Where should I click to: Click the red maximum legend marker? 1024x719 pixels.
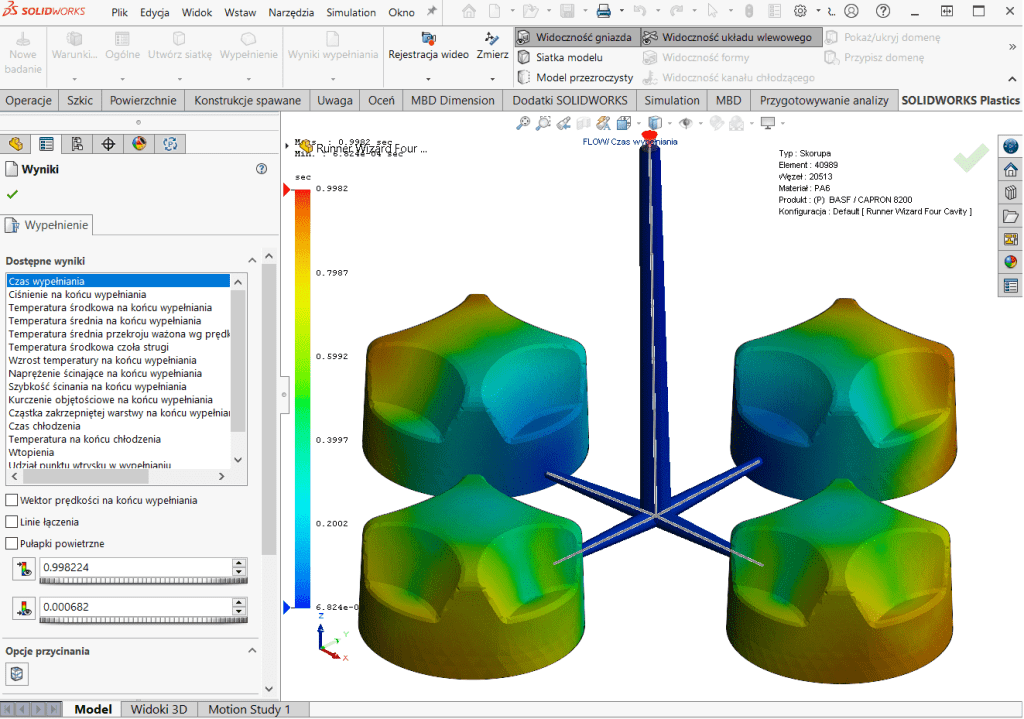[287, 189]
